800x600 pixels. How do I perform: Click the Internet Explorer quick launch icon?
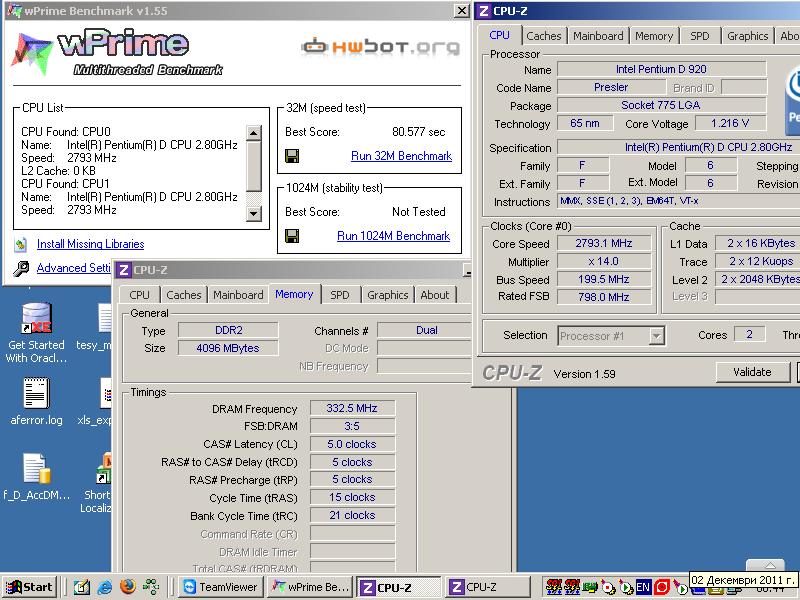pyautogui.click(x=105, y=587)
